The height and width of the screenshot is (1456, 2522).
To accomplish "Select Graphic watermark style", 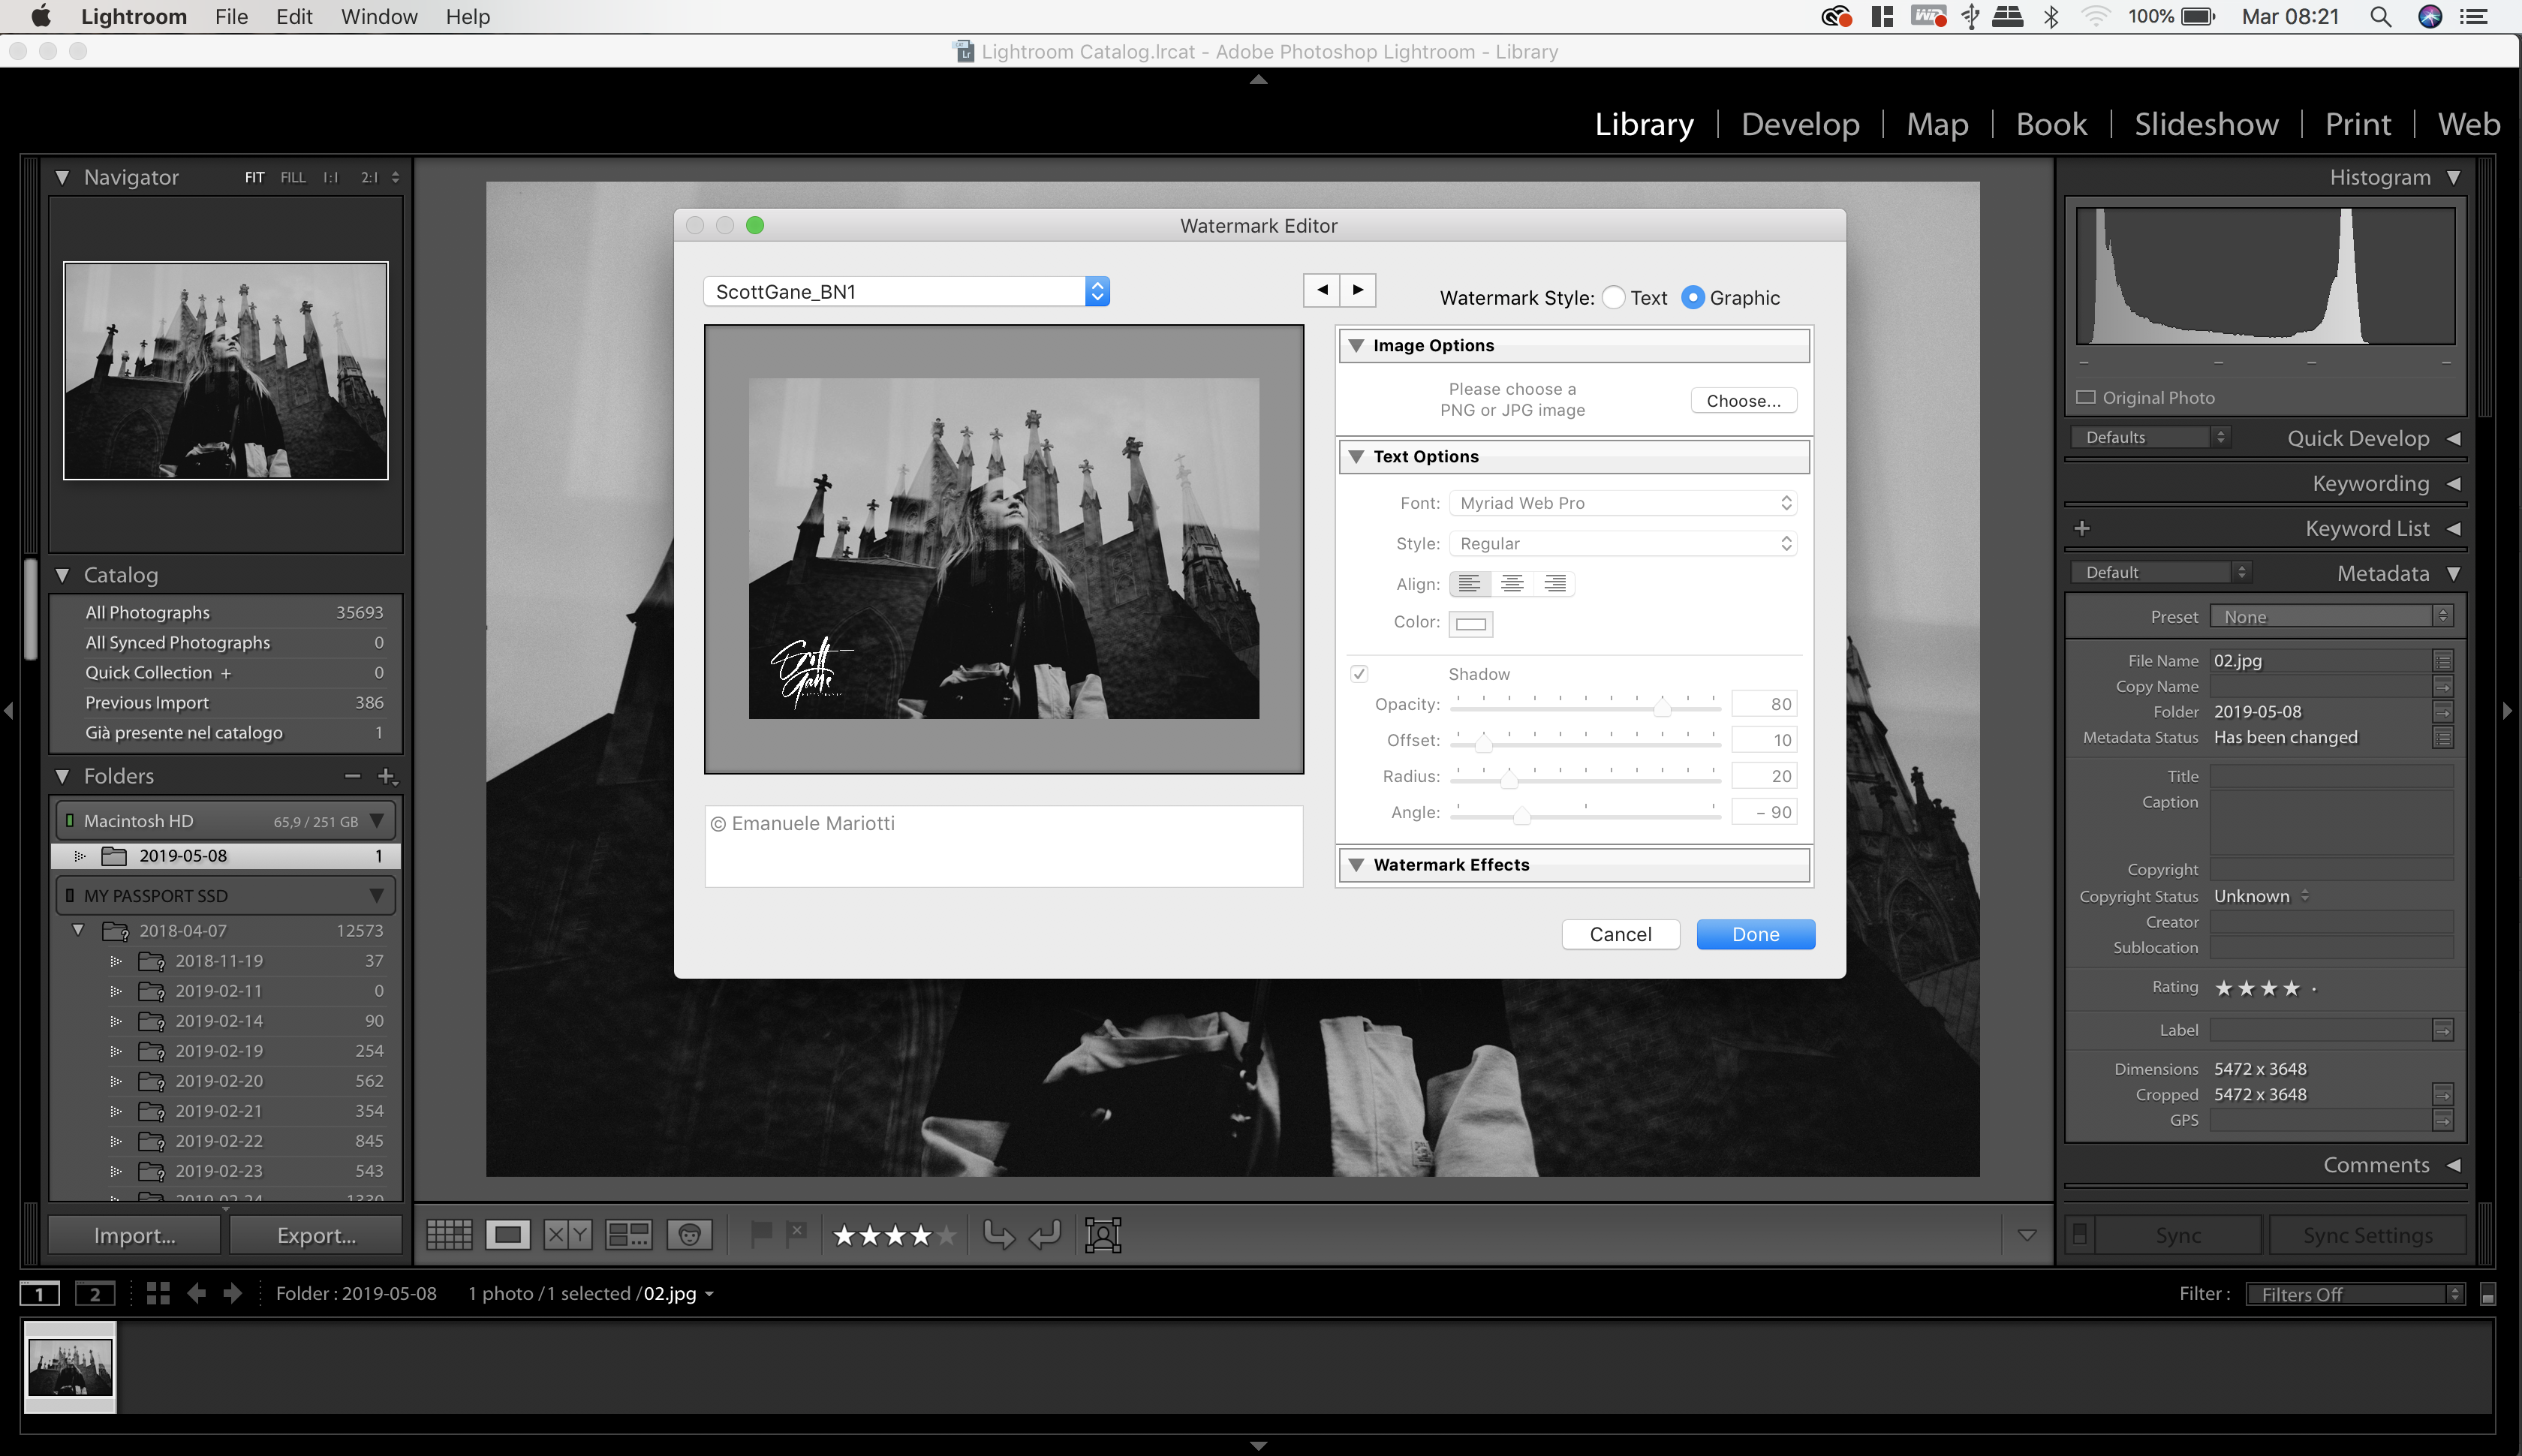I will click(x=1692, y=298).
